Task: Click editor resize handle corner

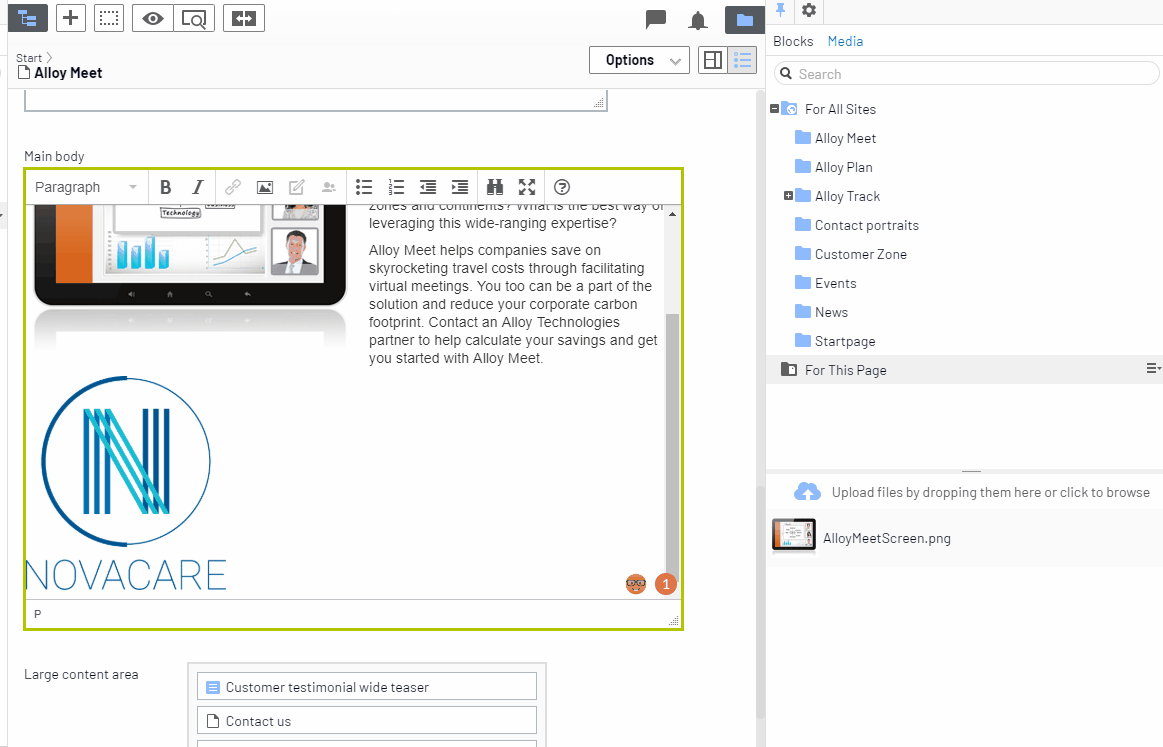Action: click(x=673, y=620)
